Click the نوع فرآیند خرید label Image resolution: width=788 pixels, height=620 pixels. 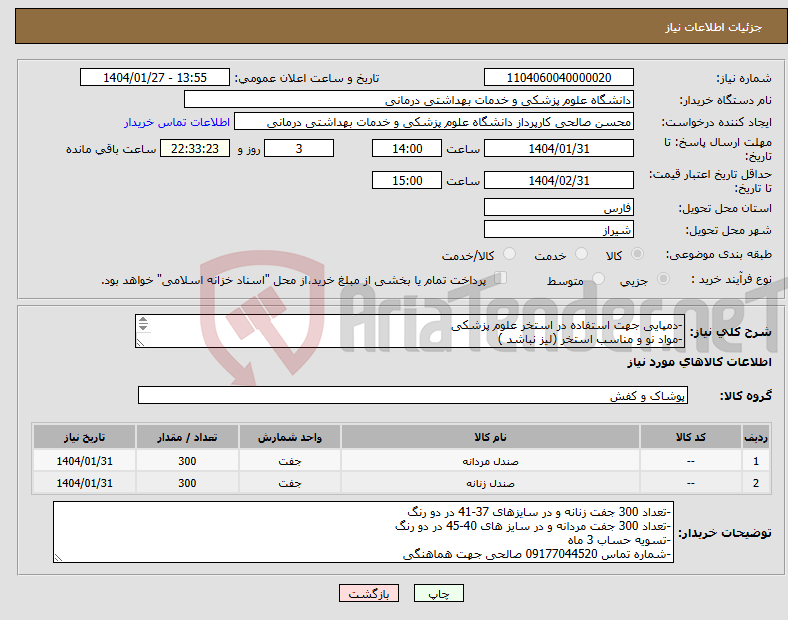click(x=731, y=279)
